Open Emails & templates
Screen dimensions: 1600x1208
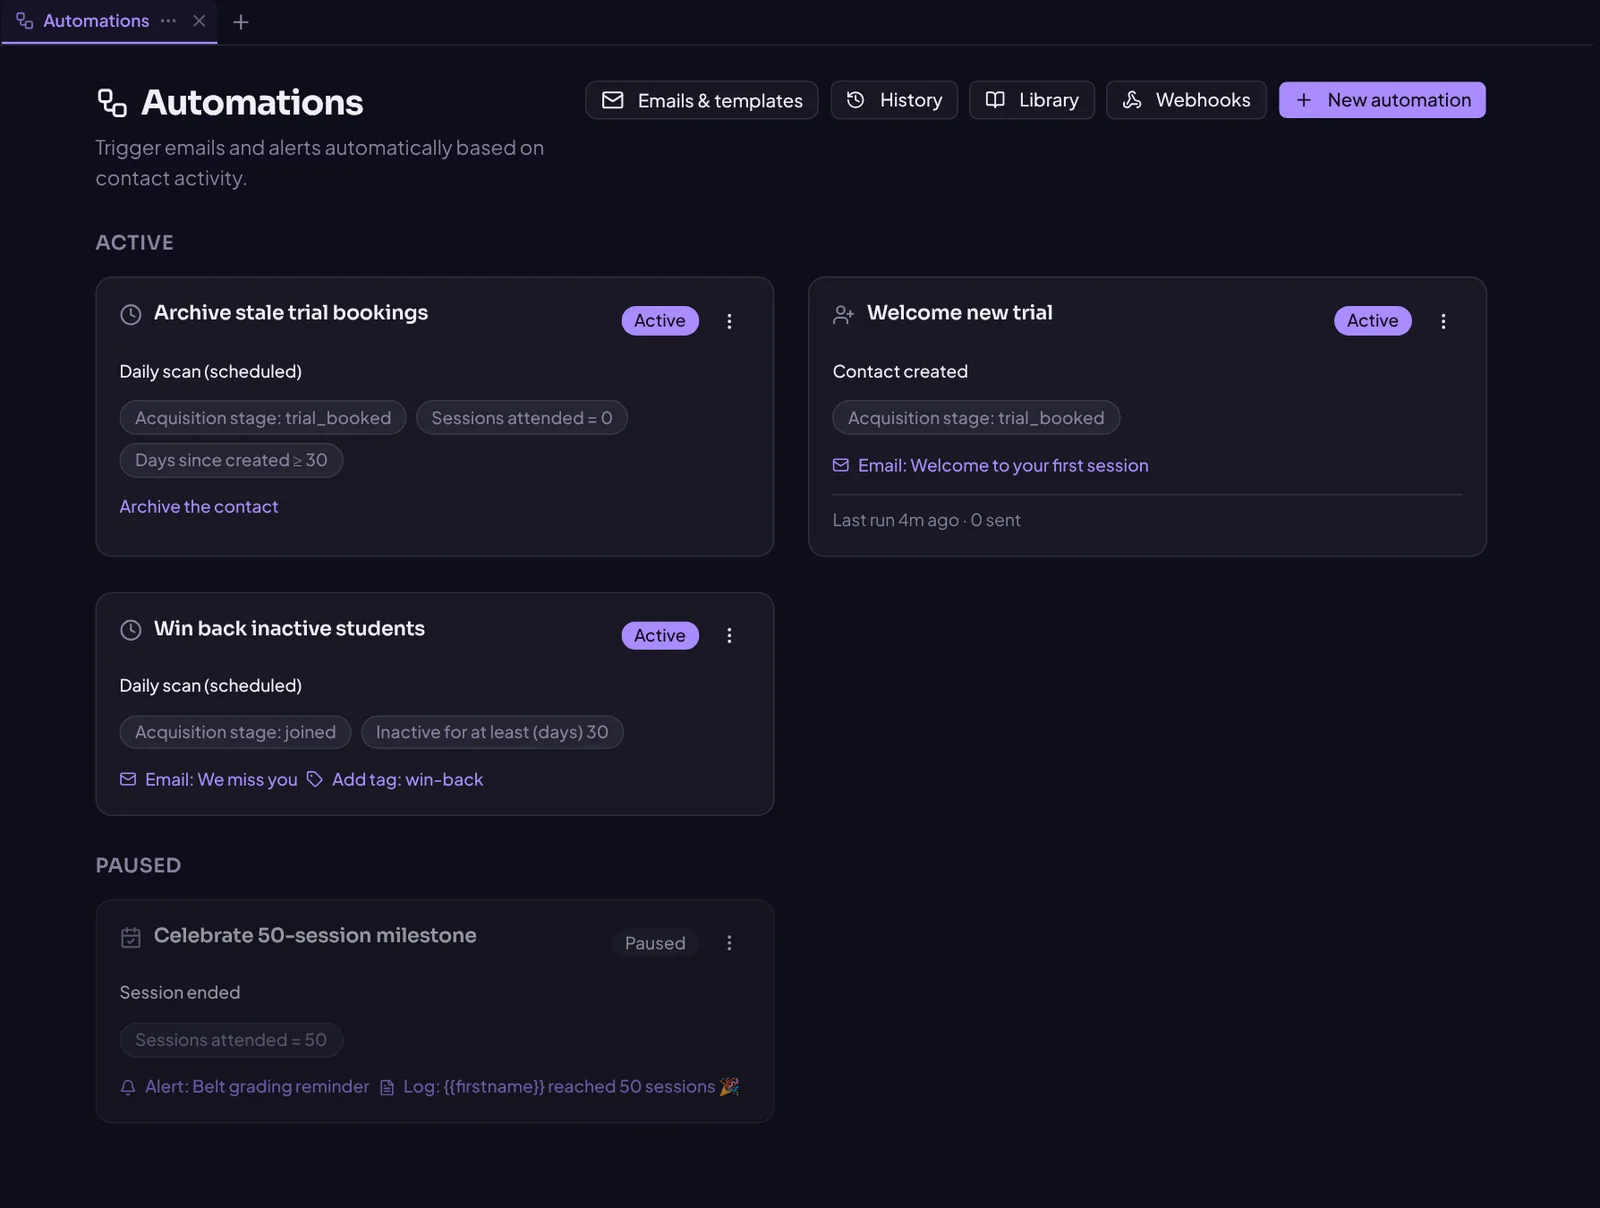click(x=702, y=100)
